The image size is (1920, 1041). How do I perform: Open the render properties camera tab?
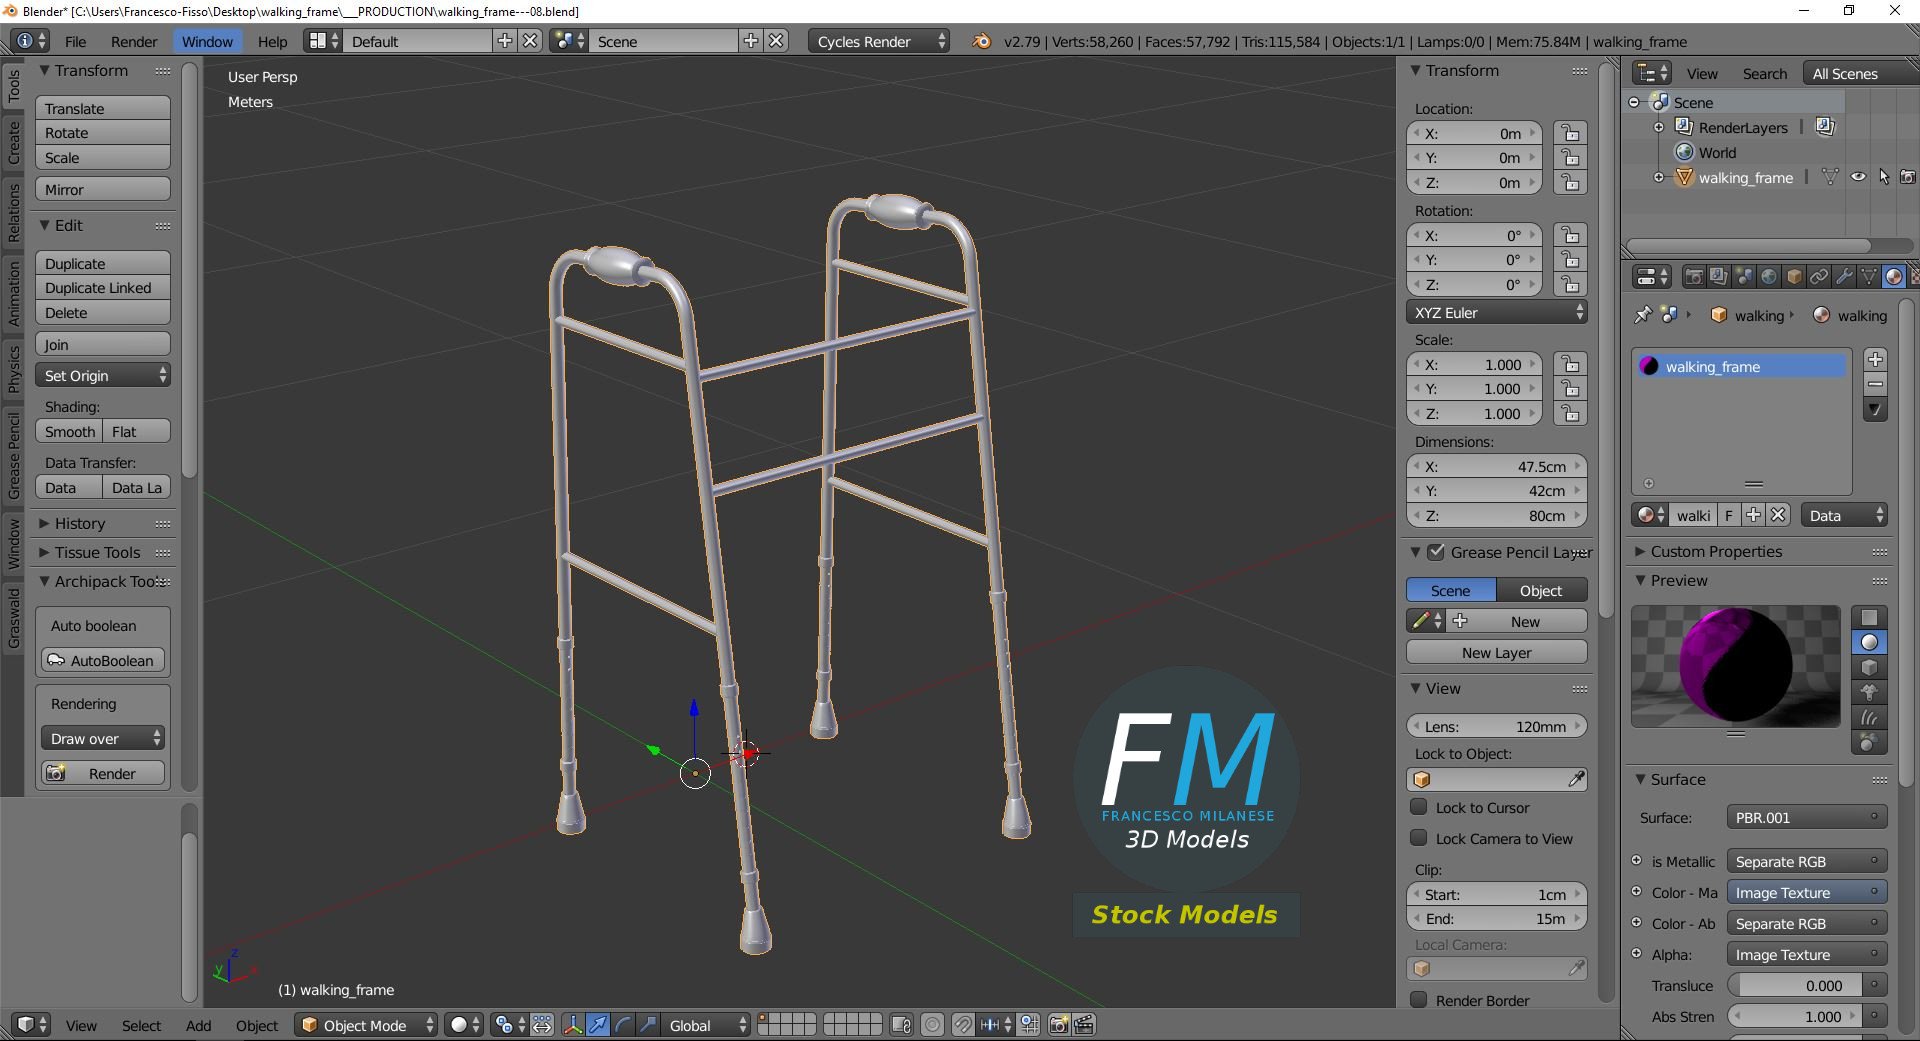1693,277
